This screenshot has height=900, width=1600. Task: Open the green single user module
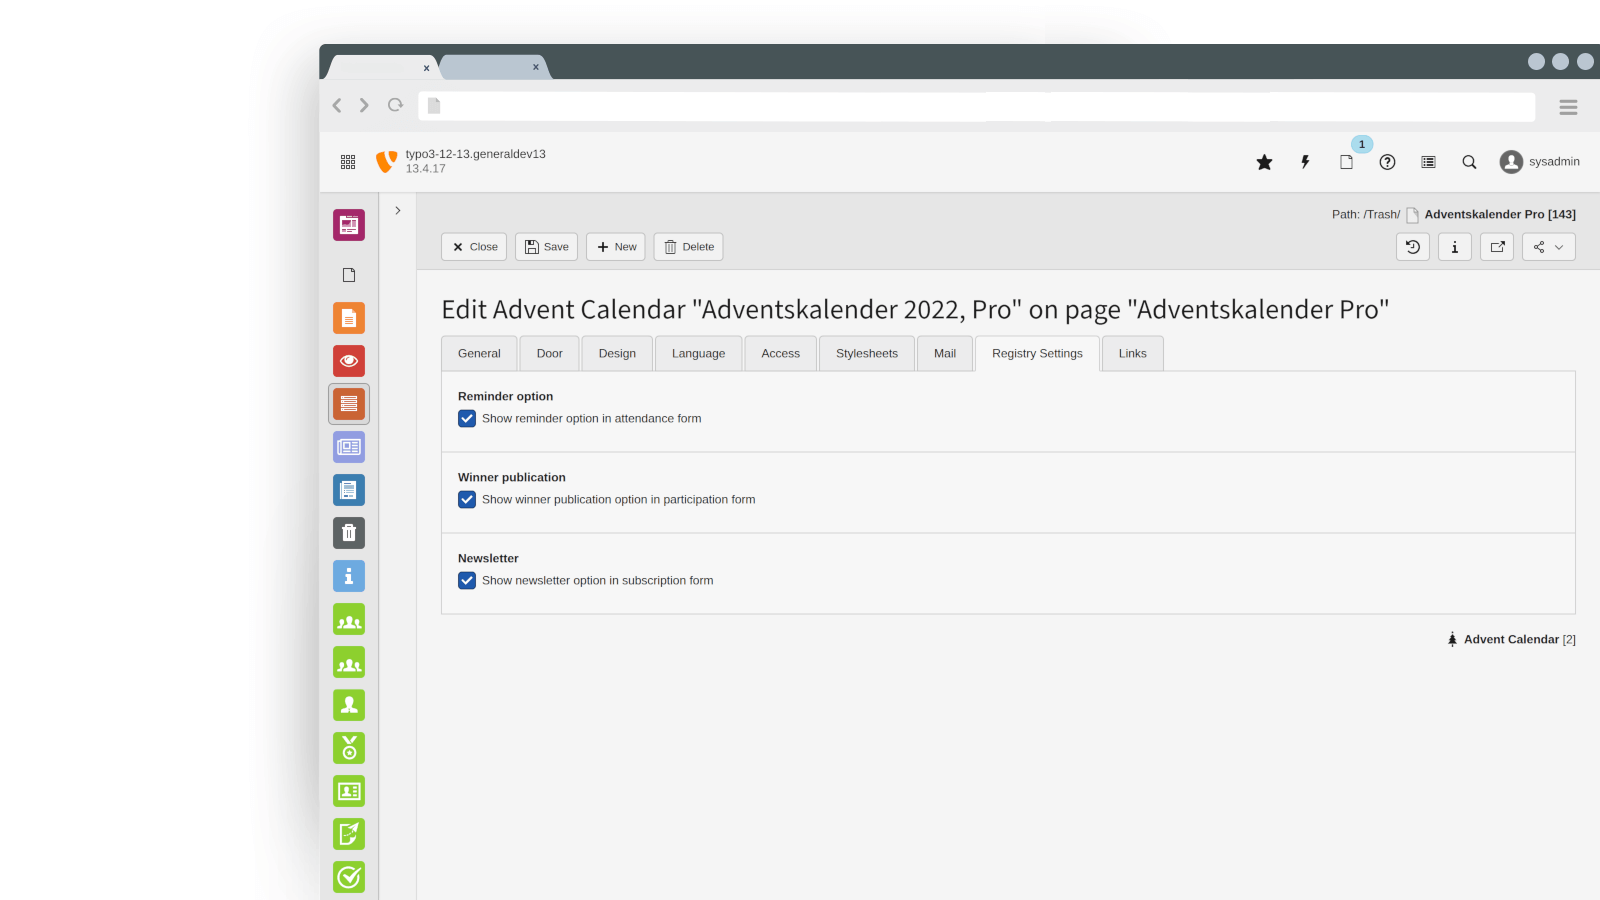(x=349, y=705)
